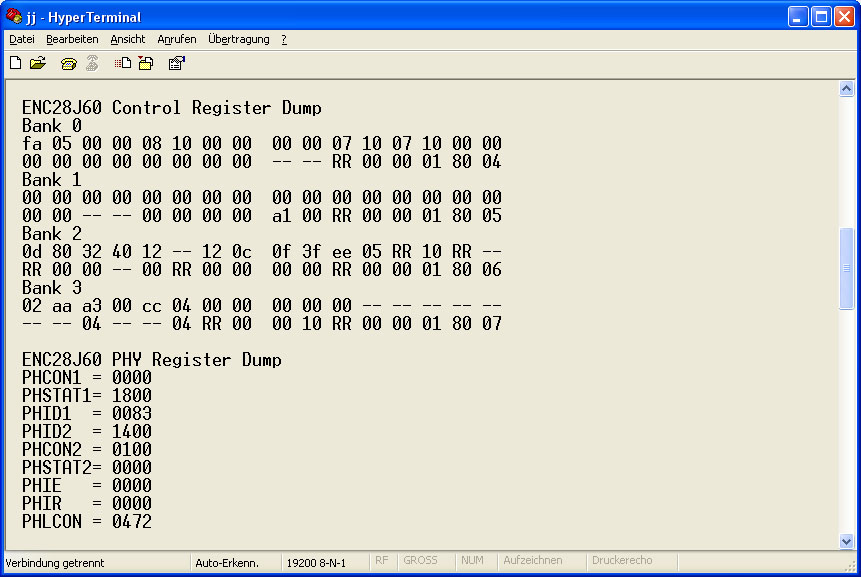Click the HyperTerminal title bar app icon
The image size is (861, 577).
14,17
